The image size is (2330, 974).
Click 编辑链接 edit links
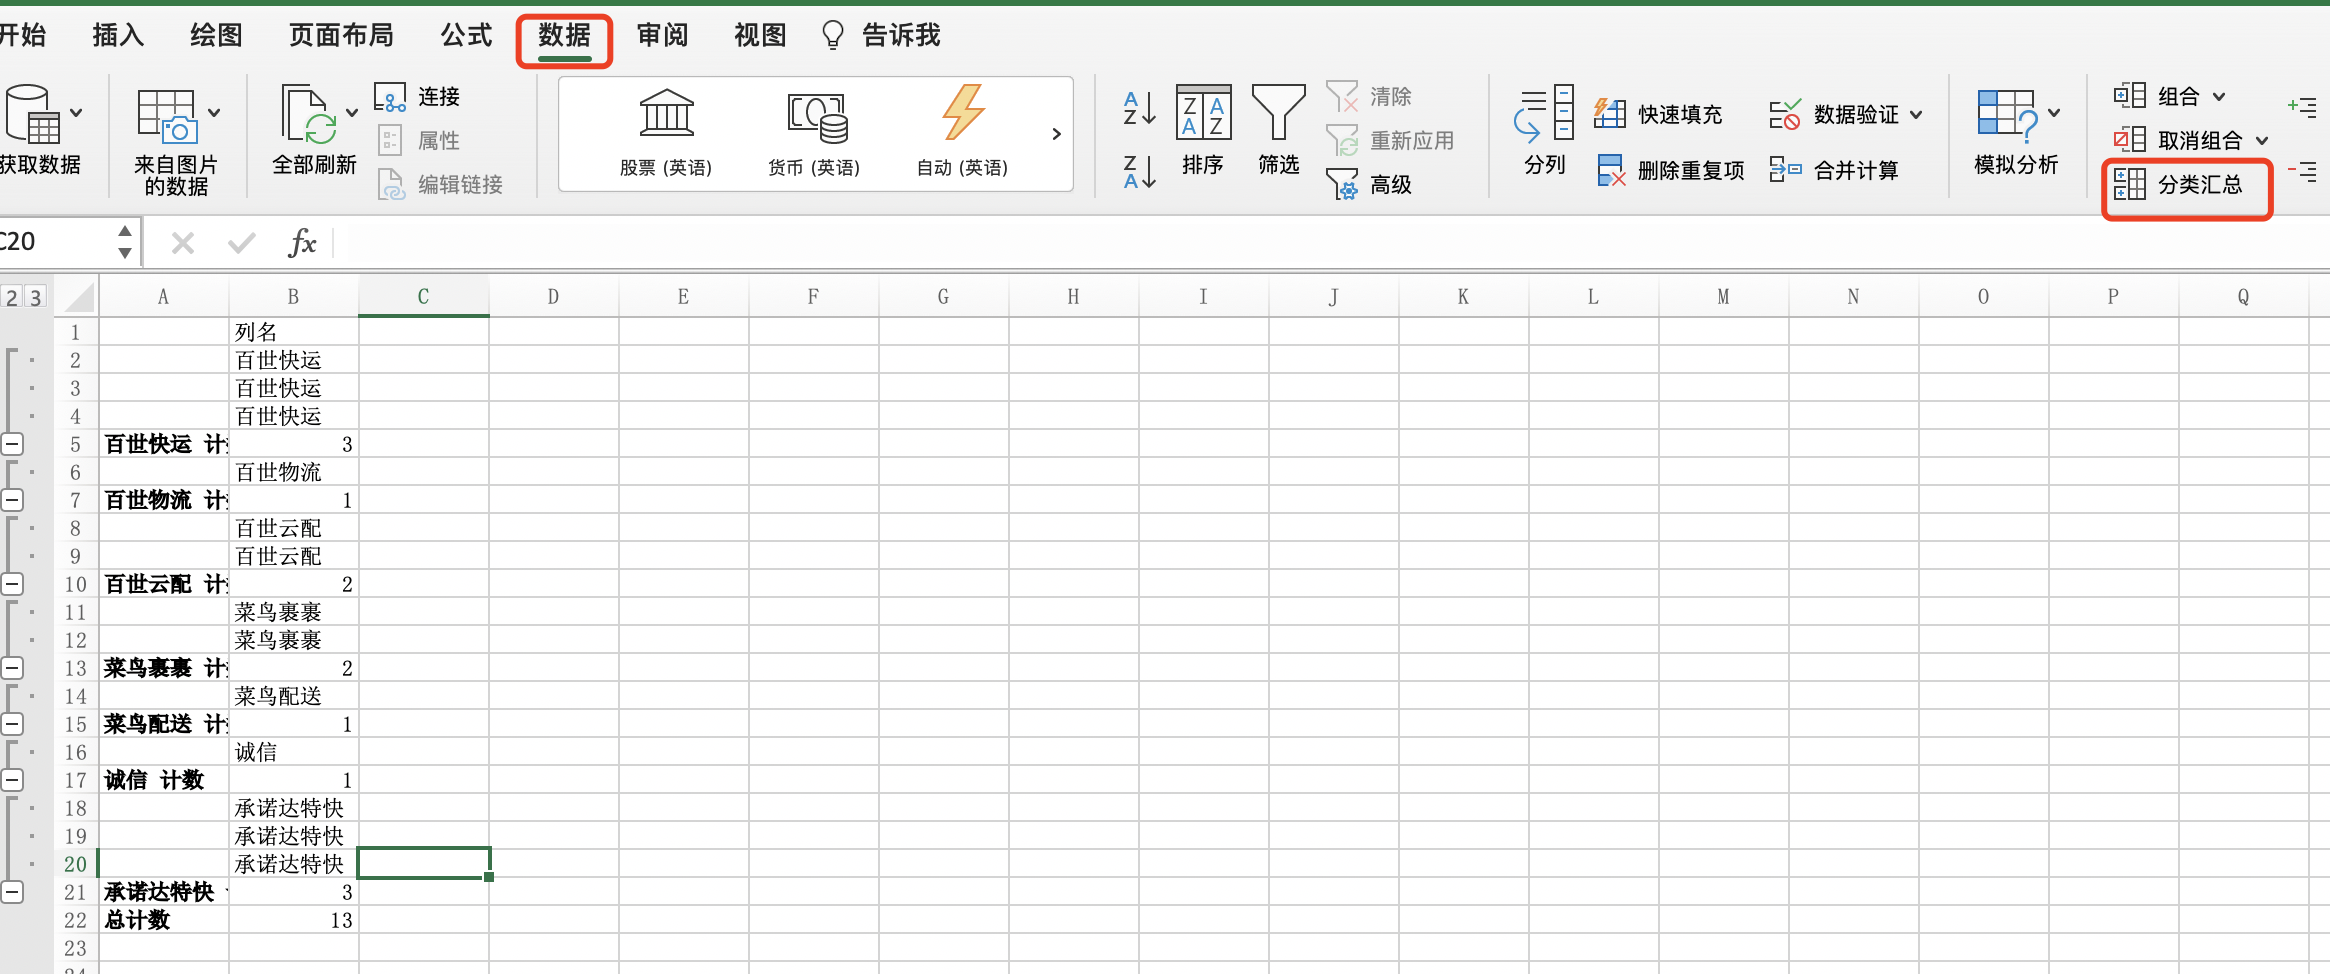[x=440, y=184]
